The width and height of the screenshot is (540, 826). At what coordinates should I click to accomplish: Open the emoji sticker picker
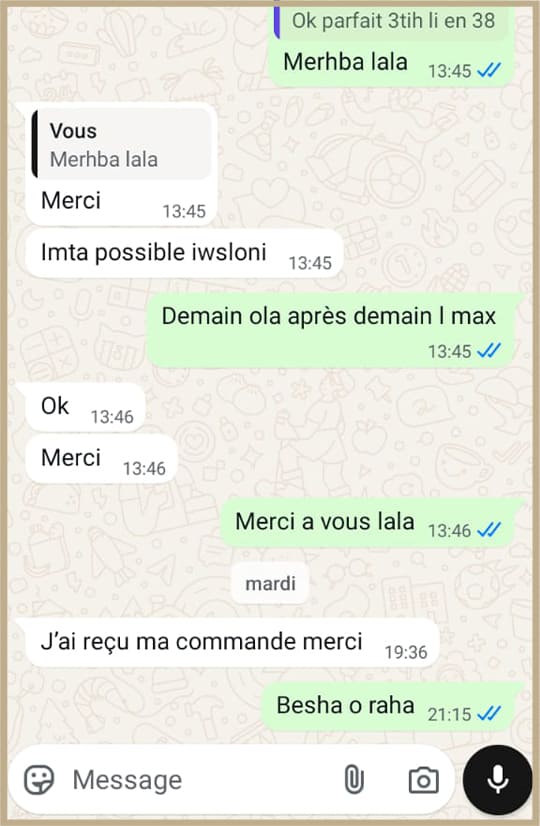39,780
